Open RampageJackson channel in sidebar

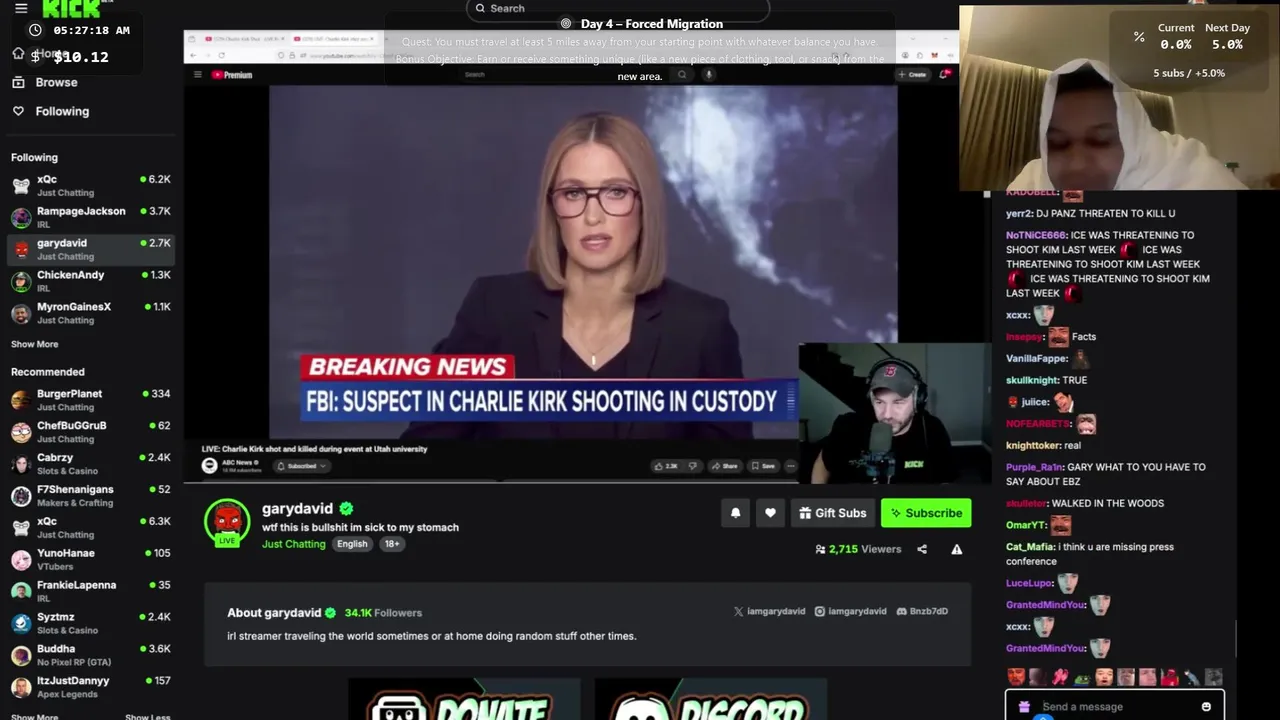click(91, 217)
